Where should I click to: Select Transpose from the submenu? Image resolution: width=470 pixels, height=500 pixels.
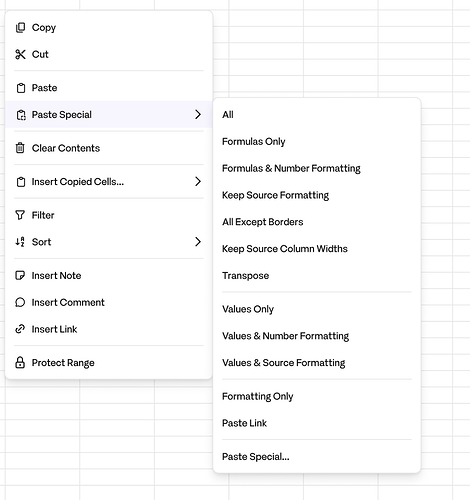246,276
